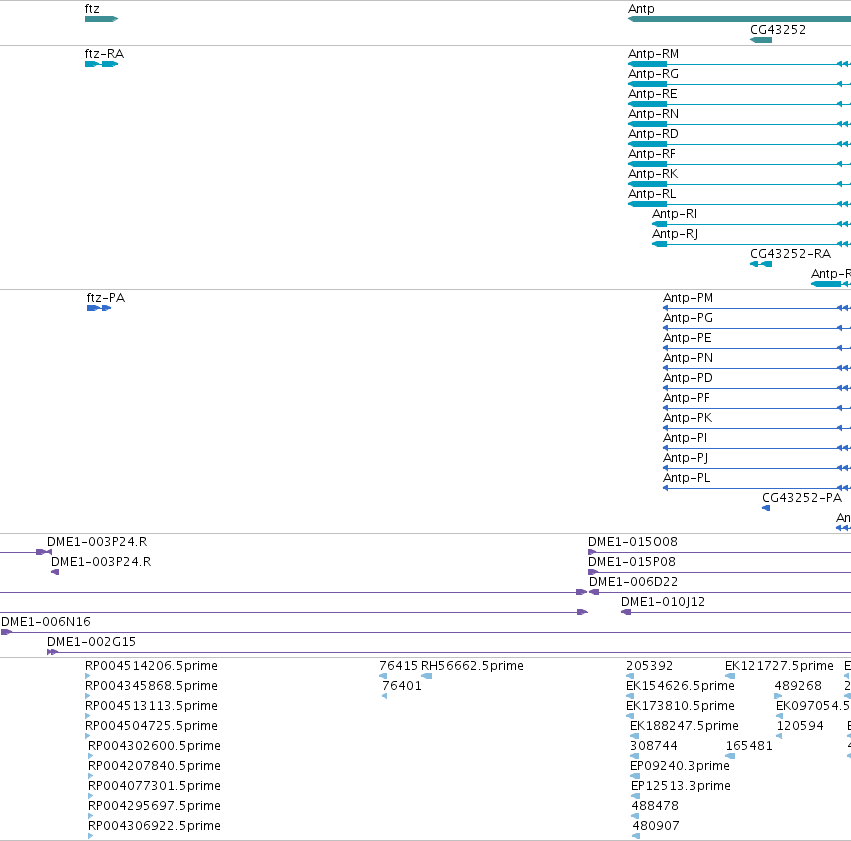Click the 308744 feature label
The image size is (851, 841).
click(654, 746)
